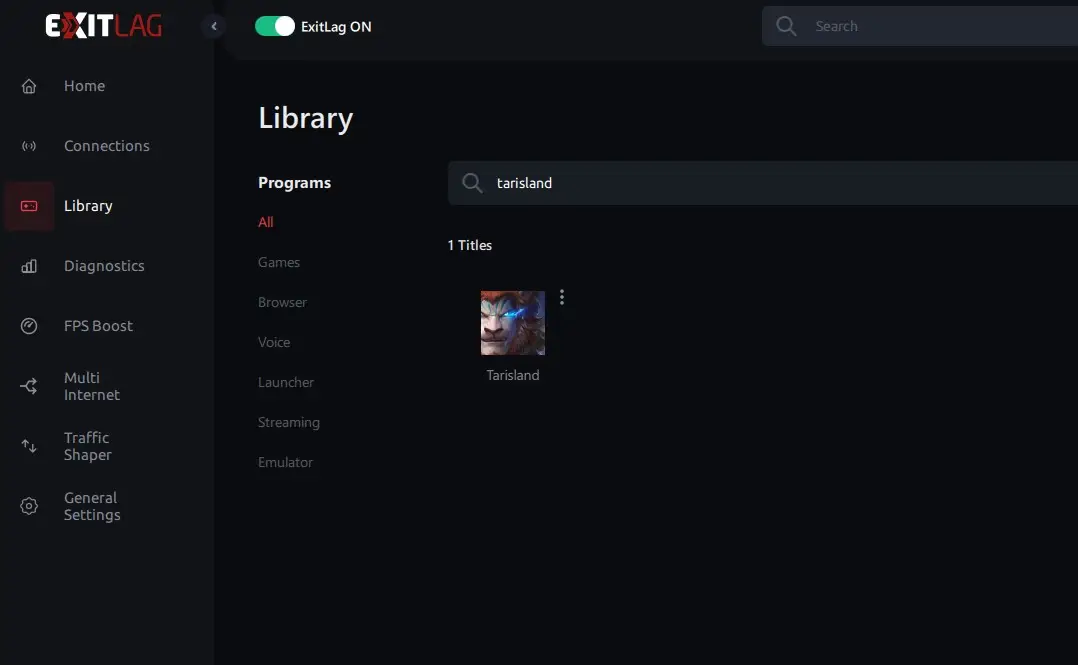1078x665 pixels.
Task: Click the top Search field
Action: [x=920, y=26]
